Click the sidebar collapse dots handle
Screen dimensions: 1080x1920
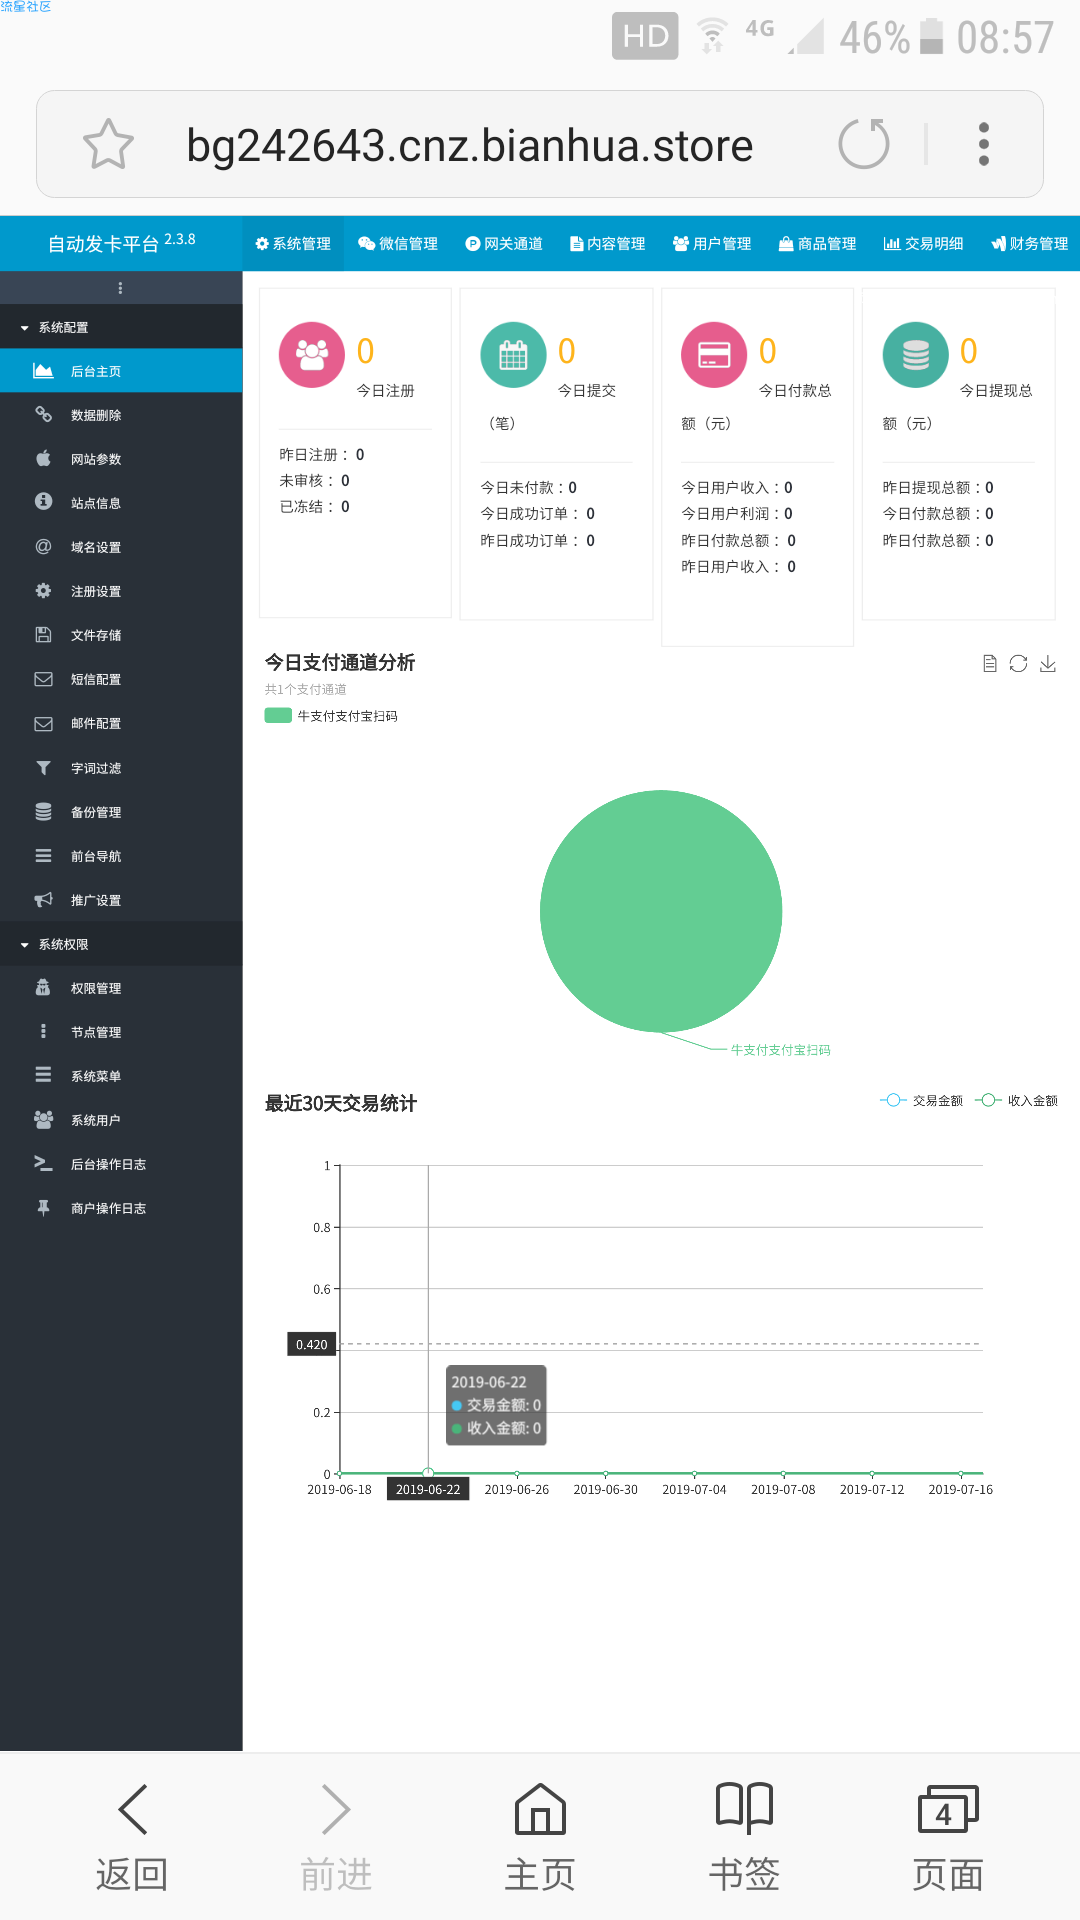(x=121, y=288)
